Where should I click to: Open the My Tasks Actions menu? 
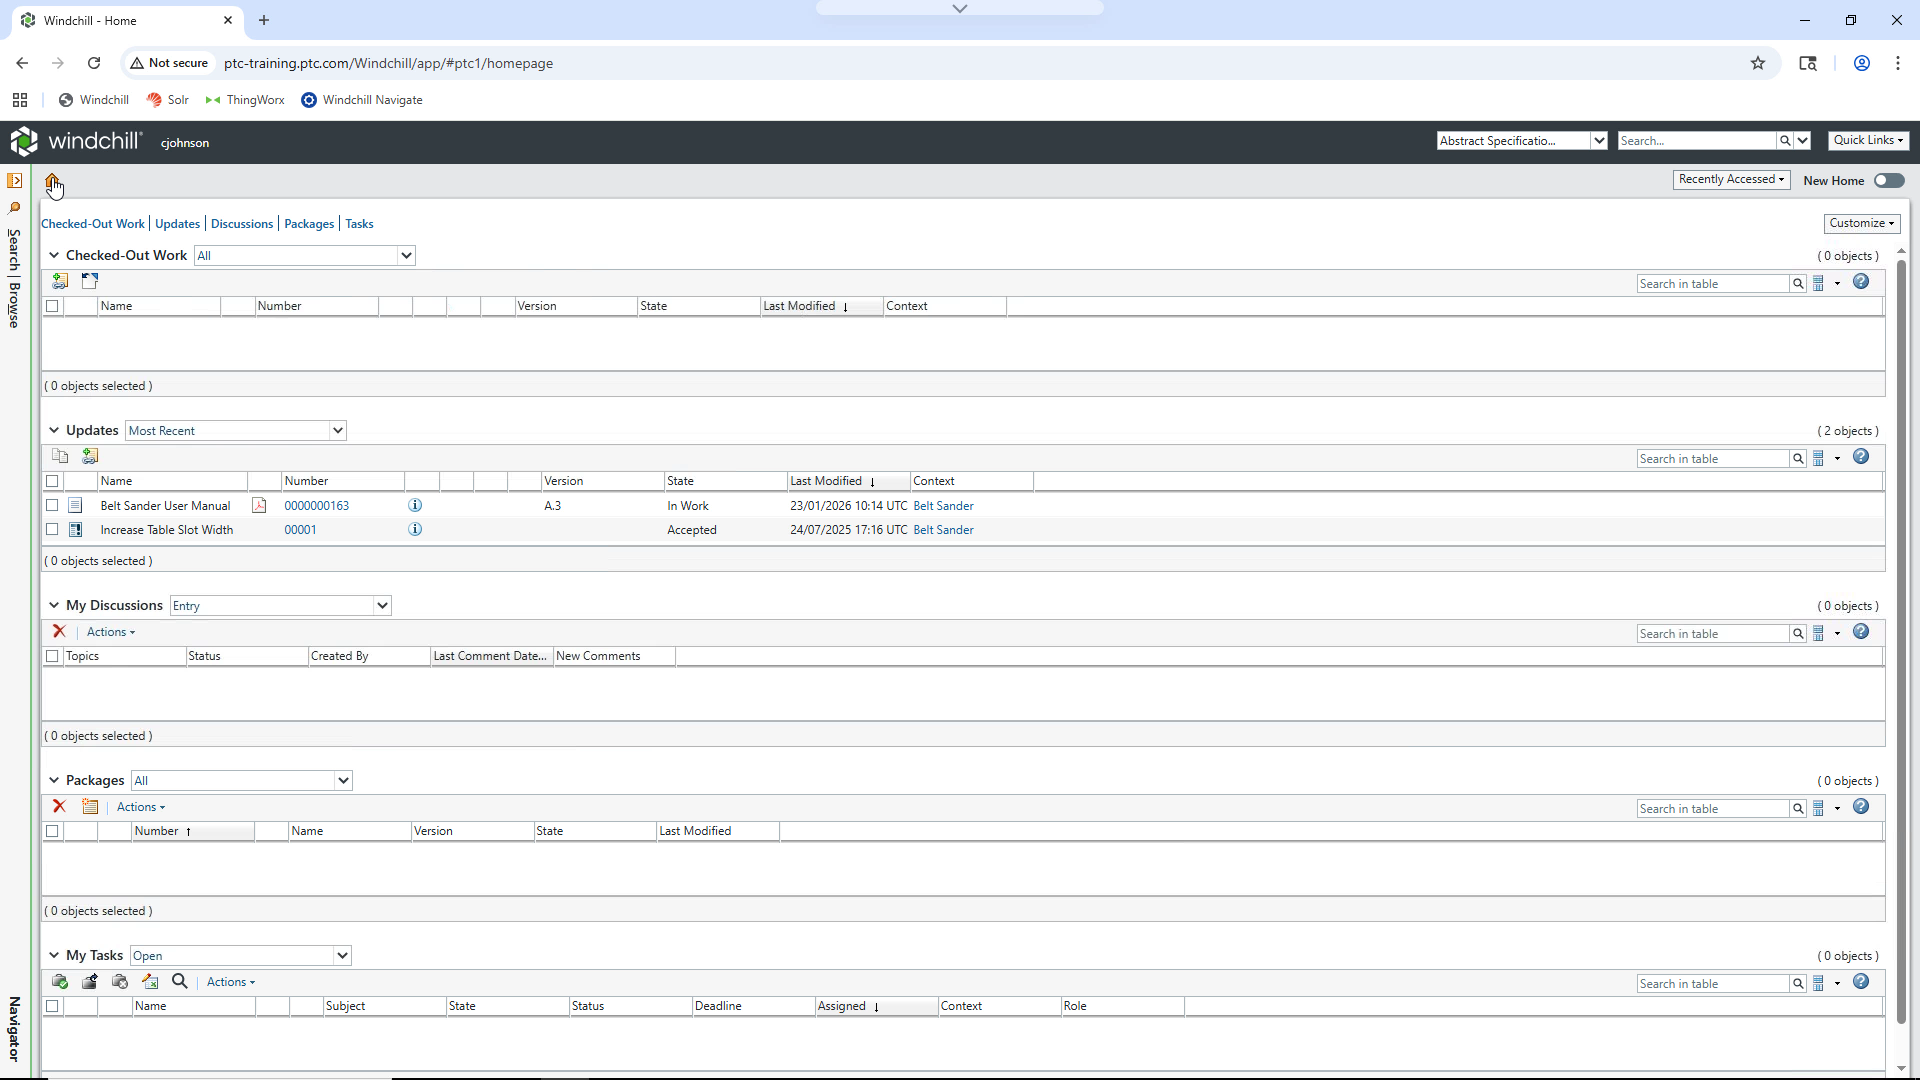(230, 982)
